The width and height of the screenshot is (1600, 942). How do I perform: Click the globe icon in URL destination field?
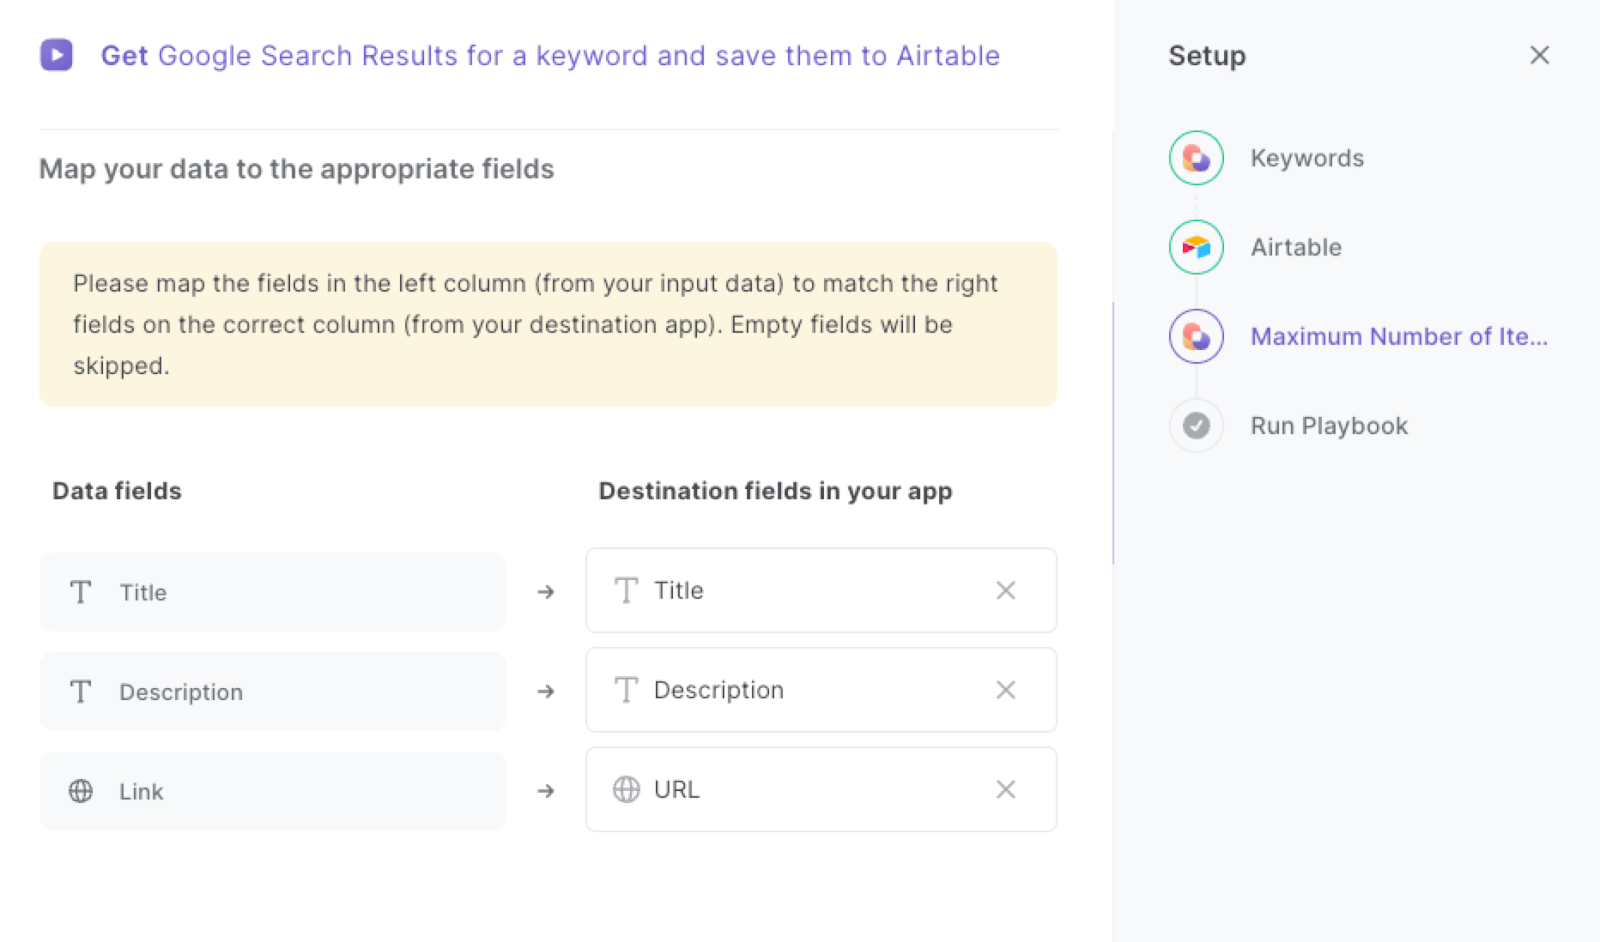(626, 789)
